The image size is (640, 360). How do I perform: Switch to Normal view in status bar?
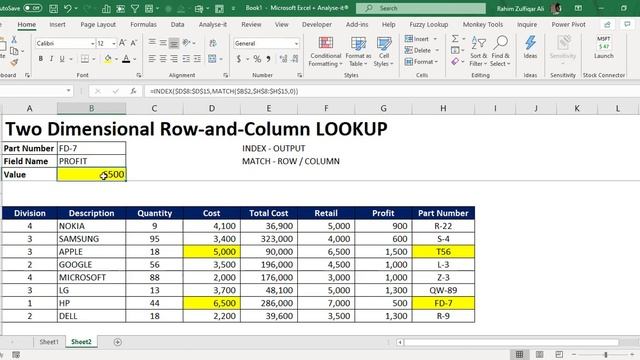(x=519, y=354)
